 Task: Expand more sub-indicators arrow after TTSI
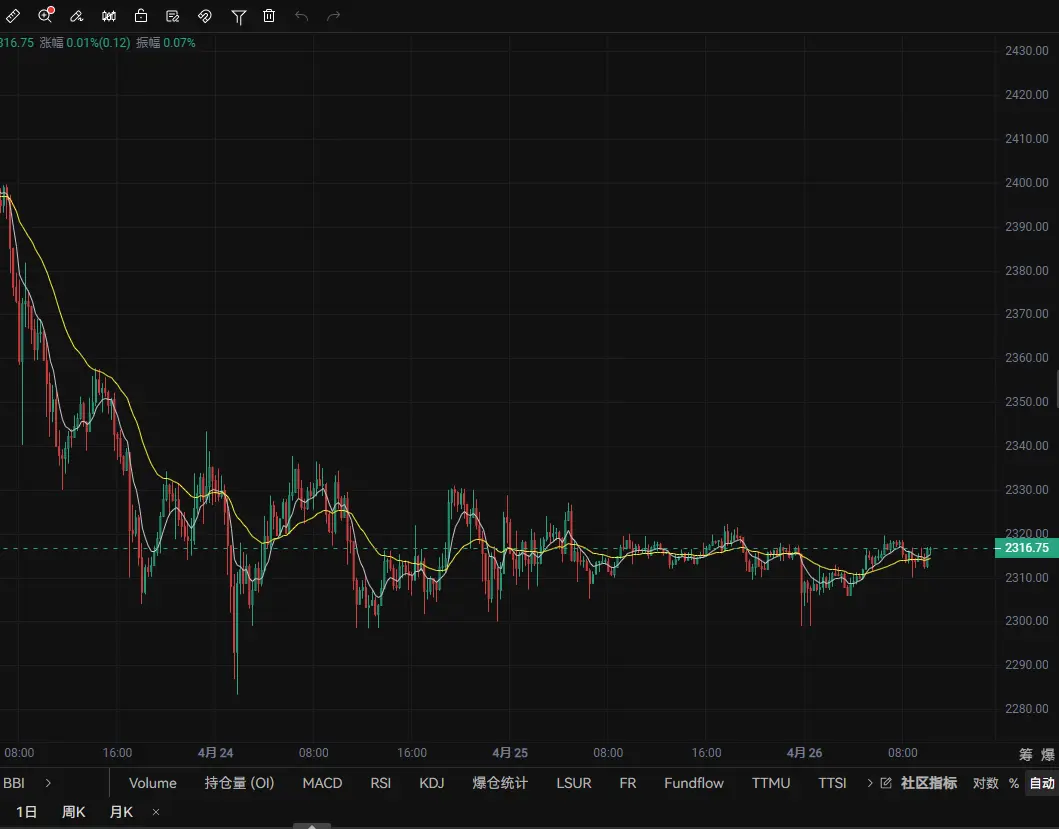coord(870,783)
